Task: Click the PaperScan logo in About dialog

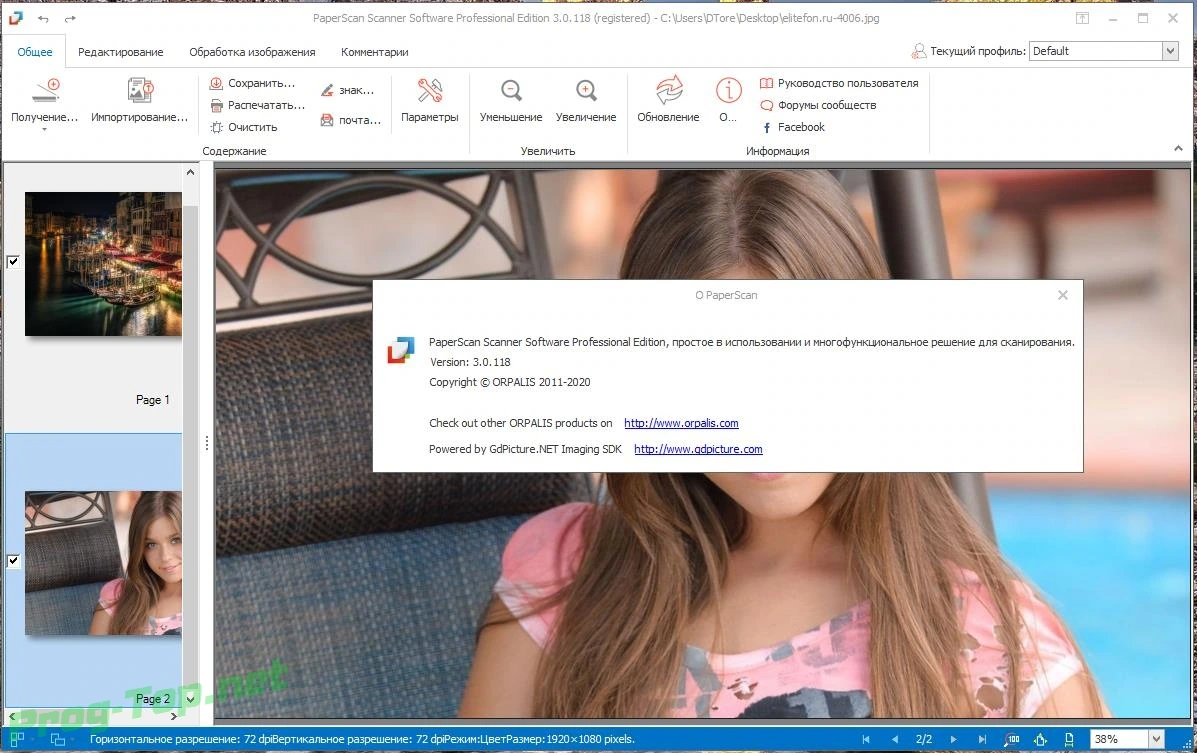Action: (401, 350)
